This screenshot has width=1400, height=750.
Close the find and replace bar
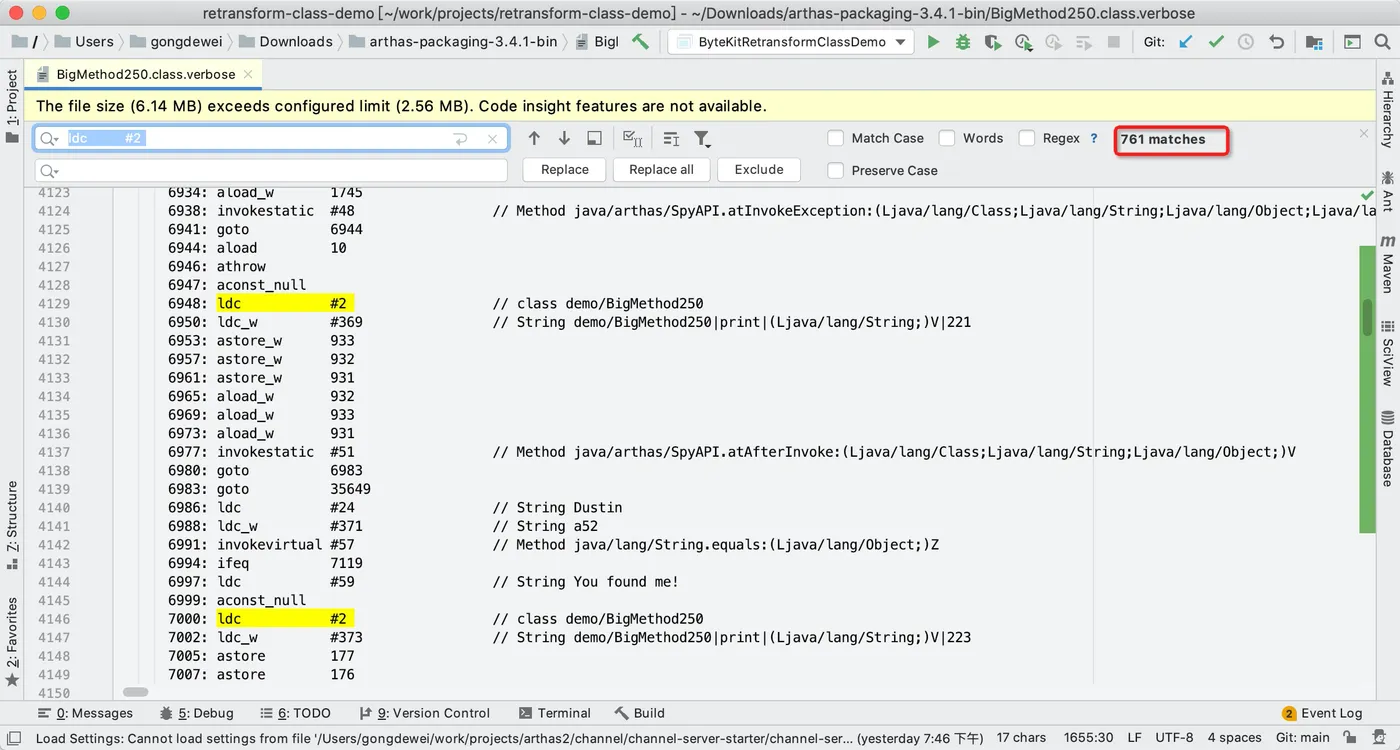1364,133
